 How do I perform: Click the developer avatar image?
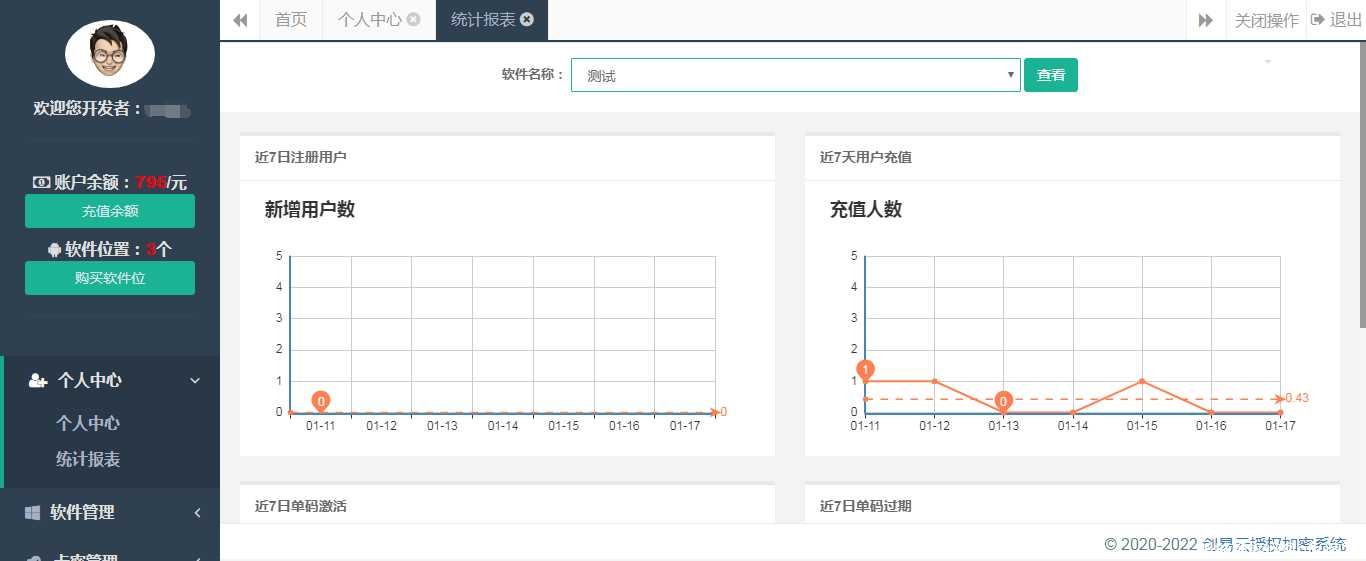pos(110,53)
